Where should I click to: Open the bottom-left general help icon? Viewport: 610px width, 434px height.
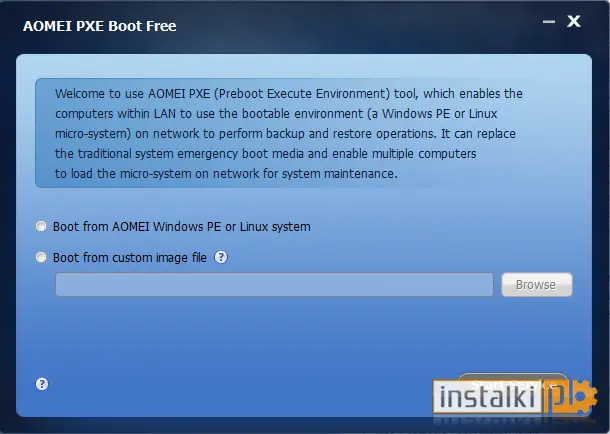42,384
